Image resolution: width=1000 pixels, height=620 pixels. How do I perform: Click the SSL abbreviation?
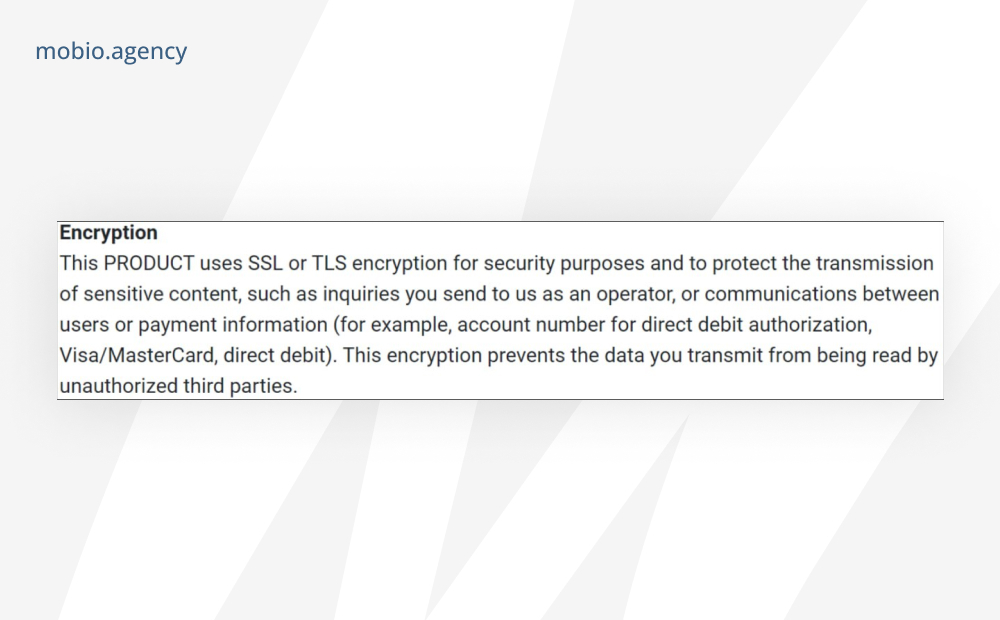click(x=265, y=263)
